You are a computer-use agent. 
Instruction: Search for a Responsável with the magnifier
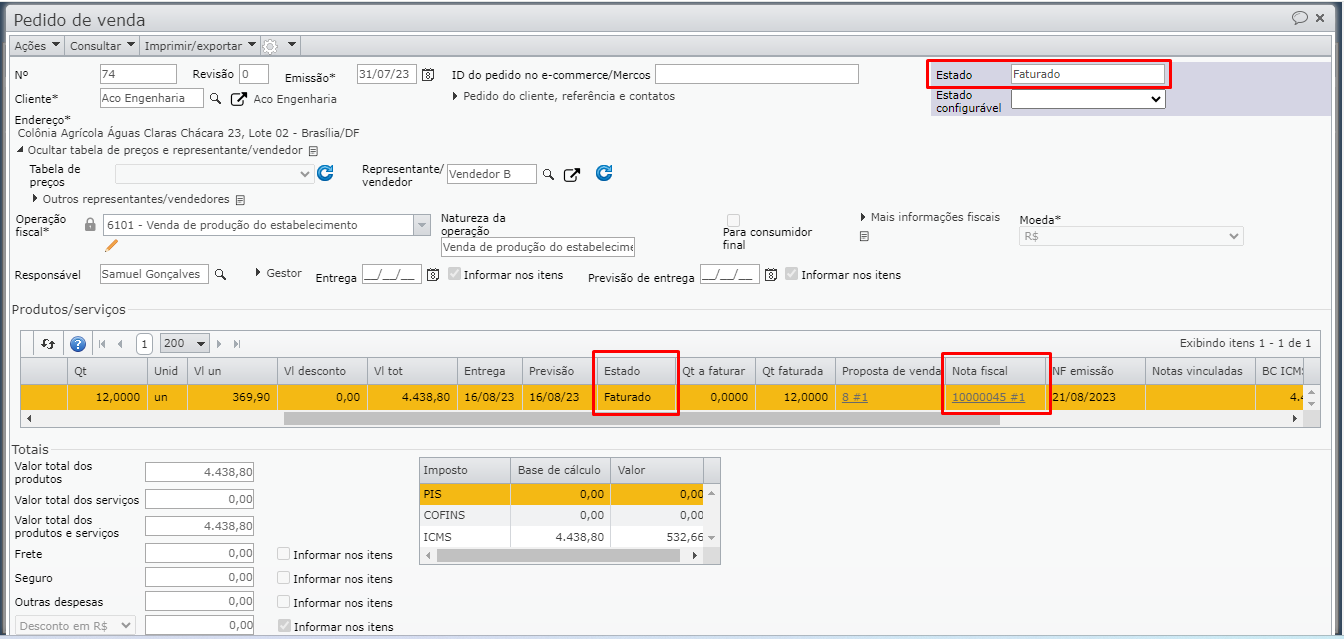(221, 274)
